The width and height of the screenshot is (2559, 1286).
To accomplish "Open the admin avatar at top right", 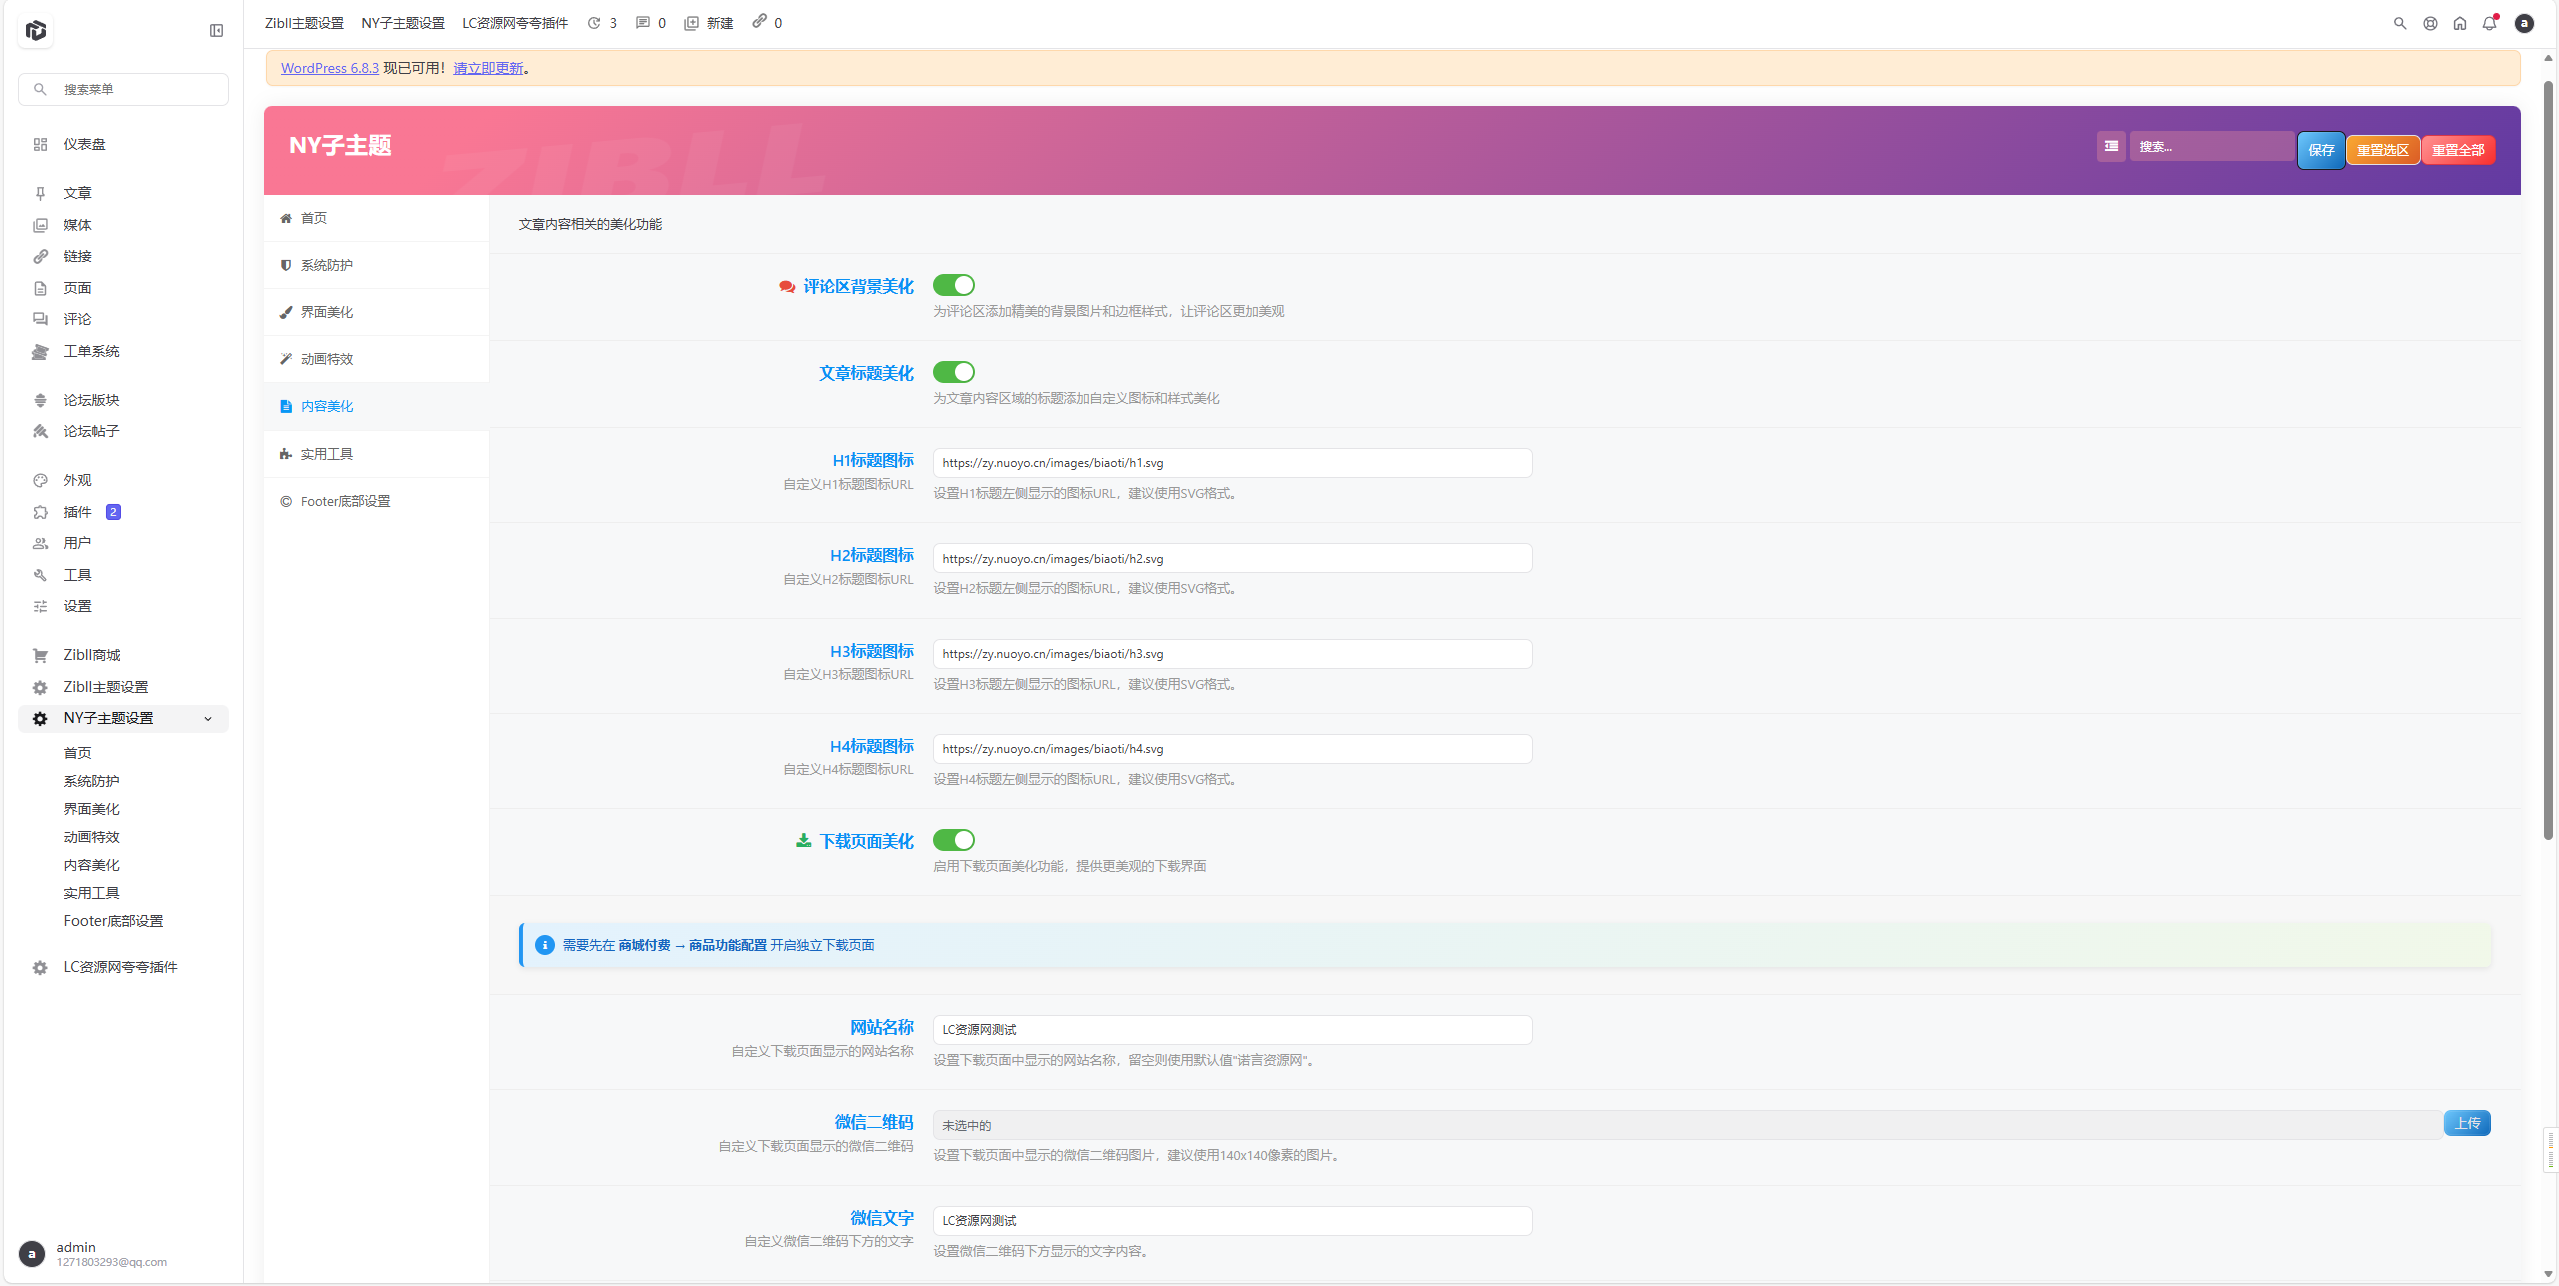I will (x=2524, y=23).
